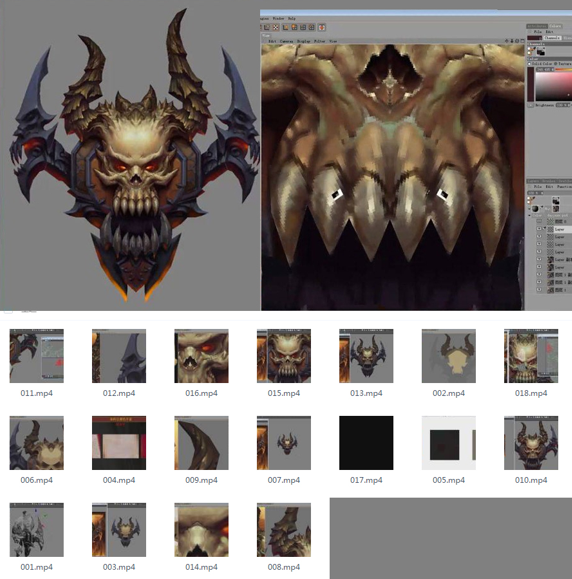The image size is (572, 579).
Task: Open the Layers panel File menu
Action: (538, 186)
